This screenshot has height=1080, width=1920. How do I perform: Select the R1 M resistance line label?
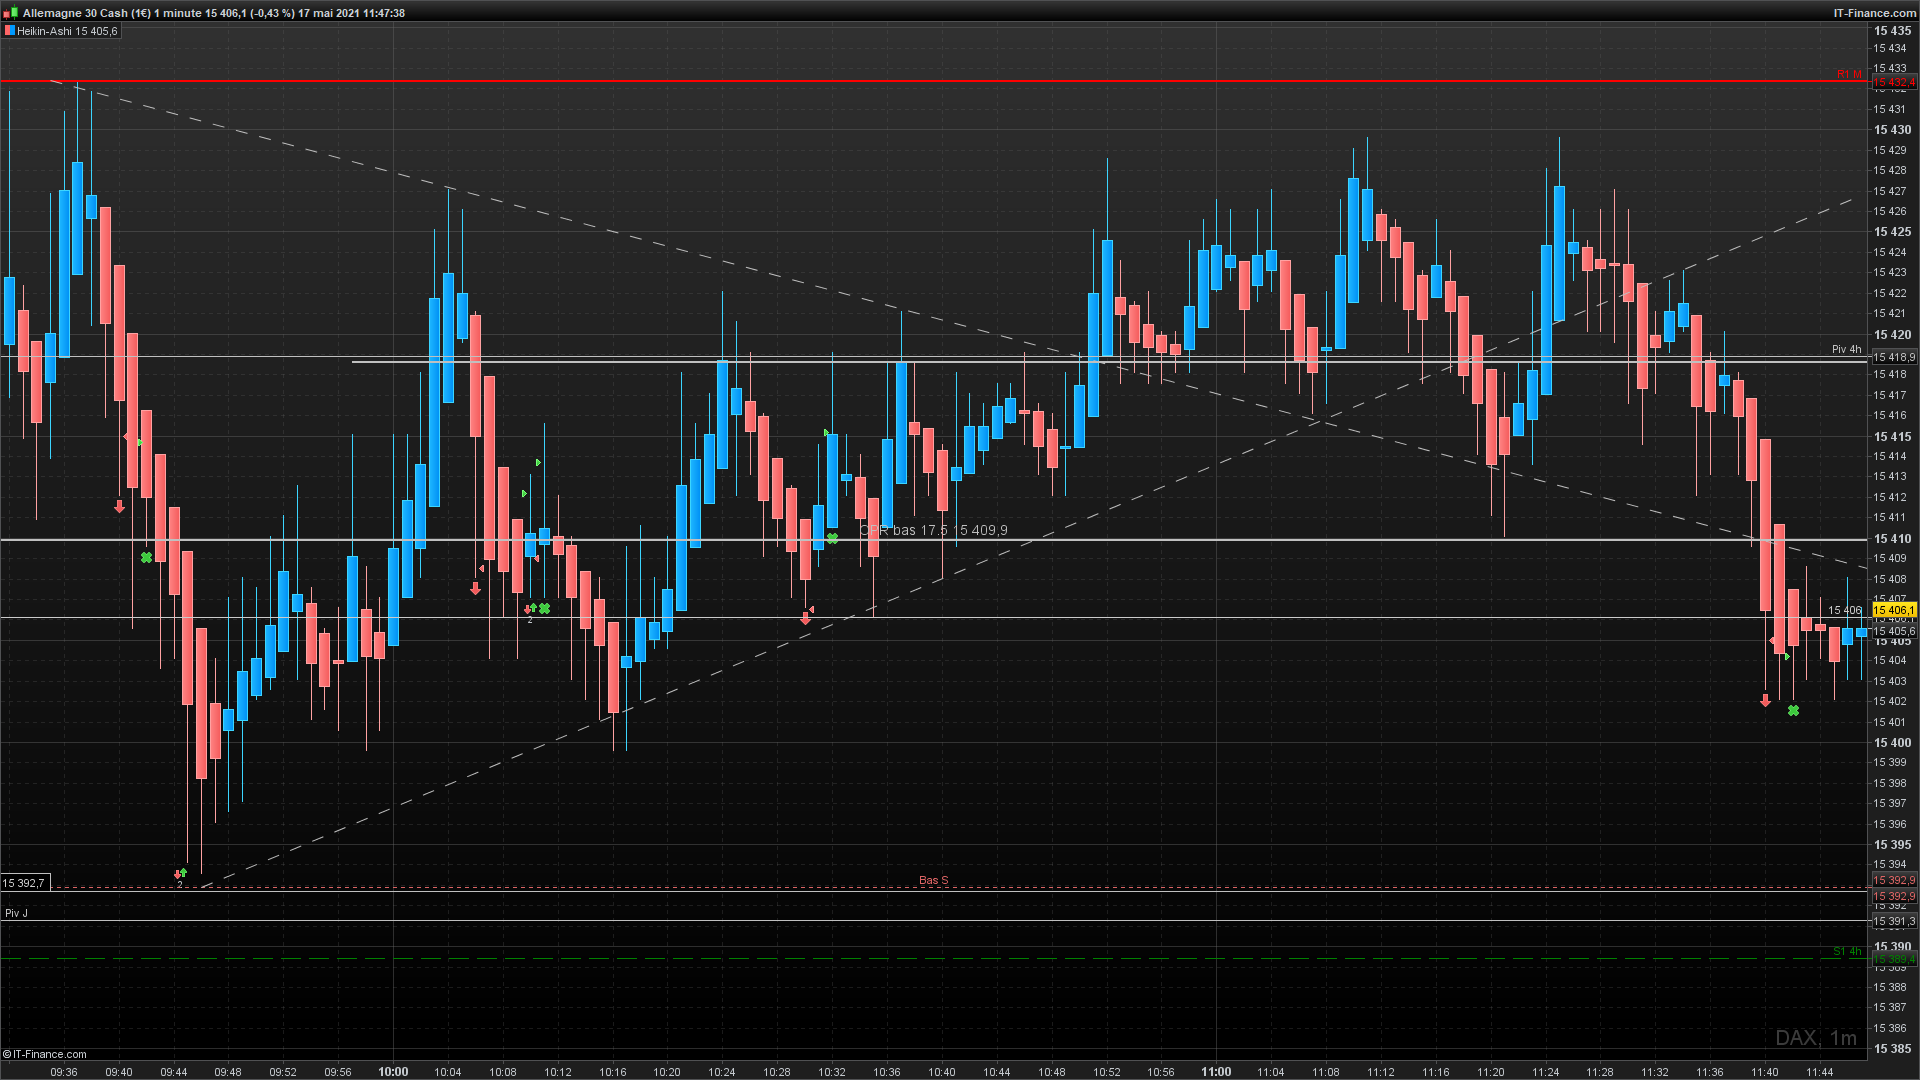[x=1849, y=74]
